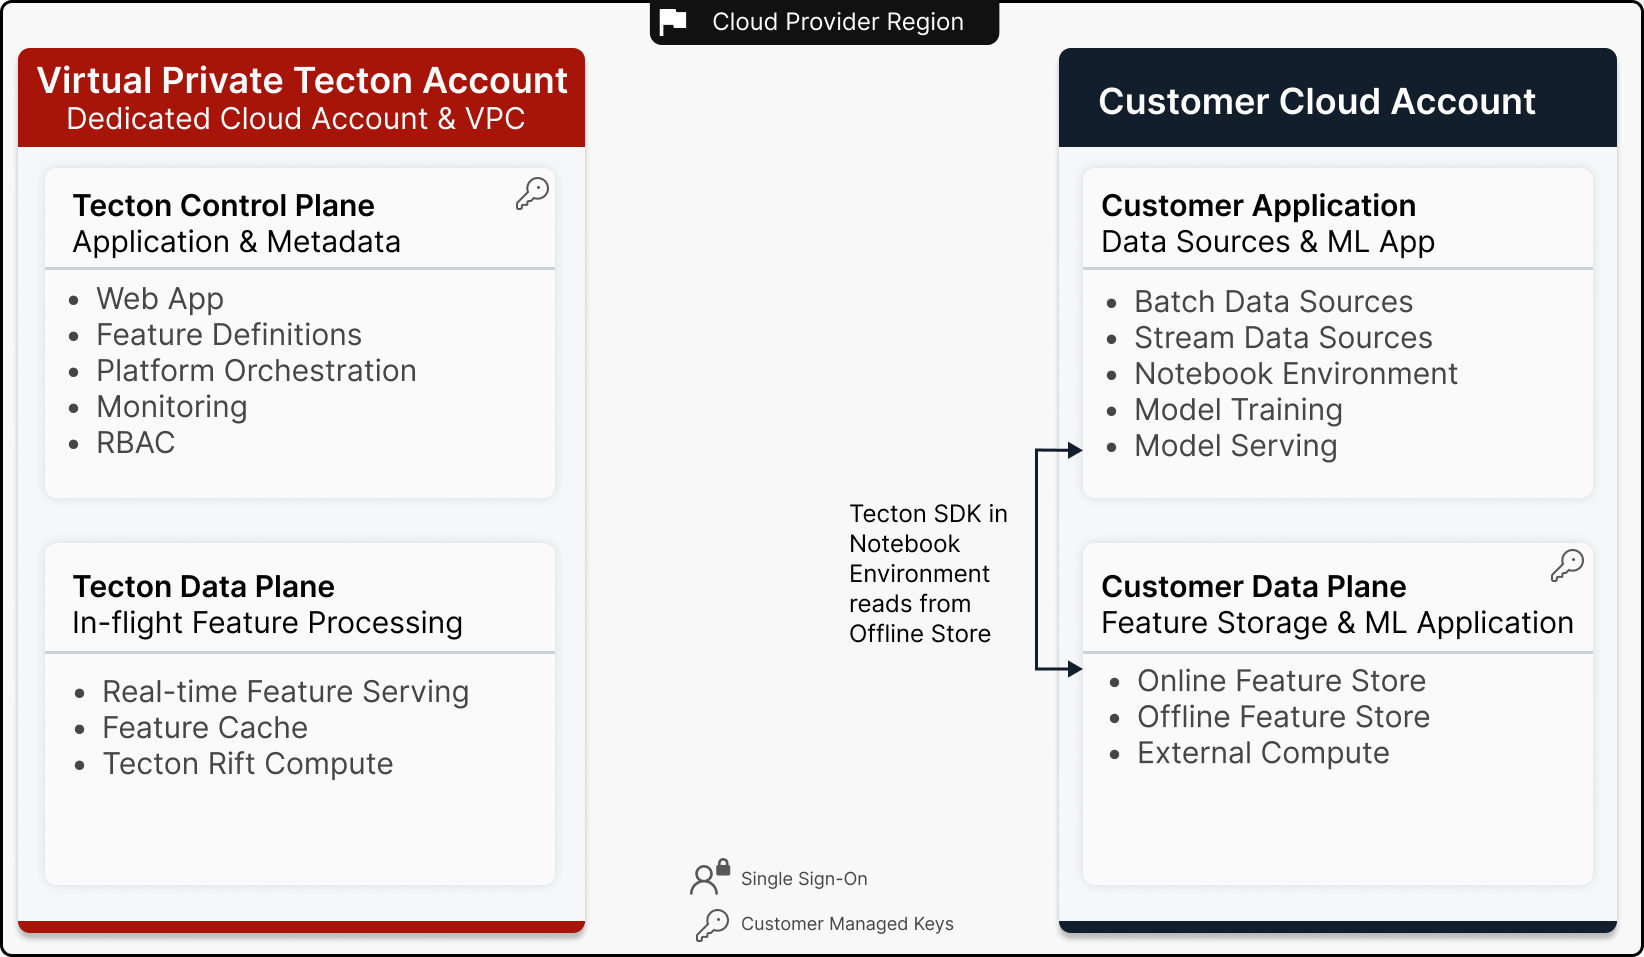Click the Platform Orchestration list item
1644x957 pixels.
click(x=256, y=371)
